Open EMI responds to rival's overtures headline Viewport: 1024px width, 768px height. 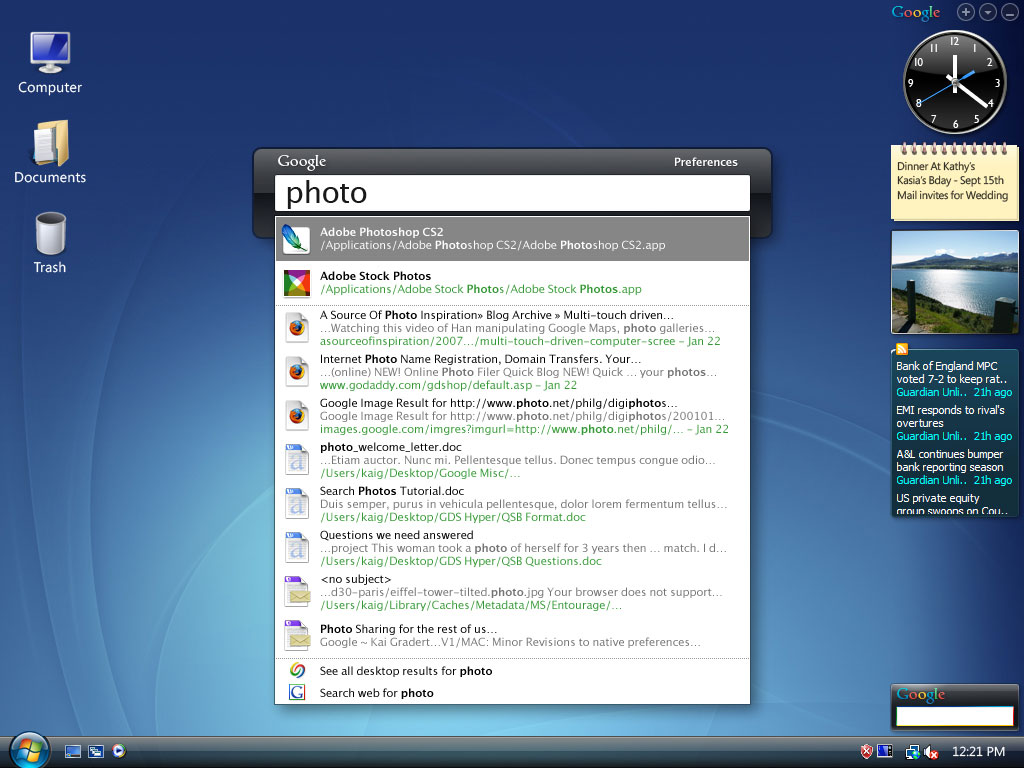click(950, 416)
